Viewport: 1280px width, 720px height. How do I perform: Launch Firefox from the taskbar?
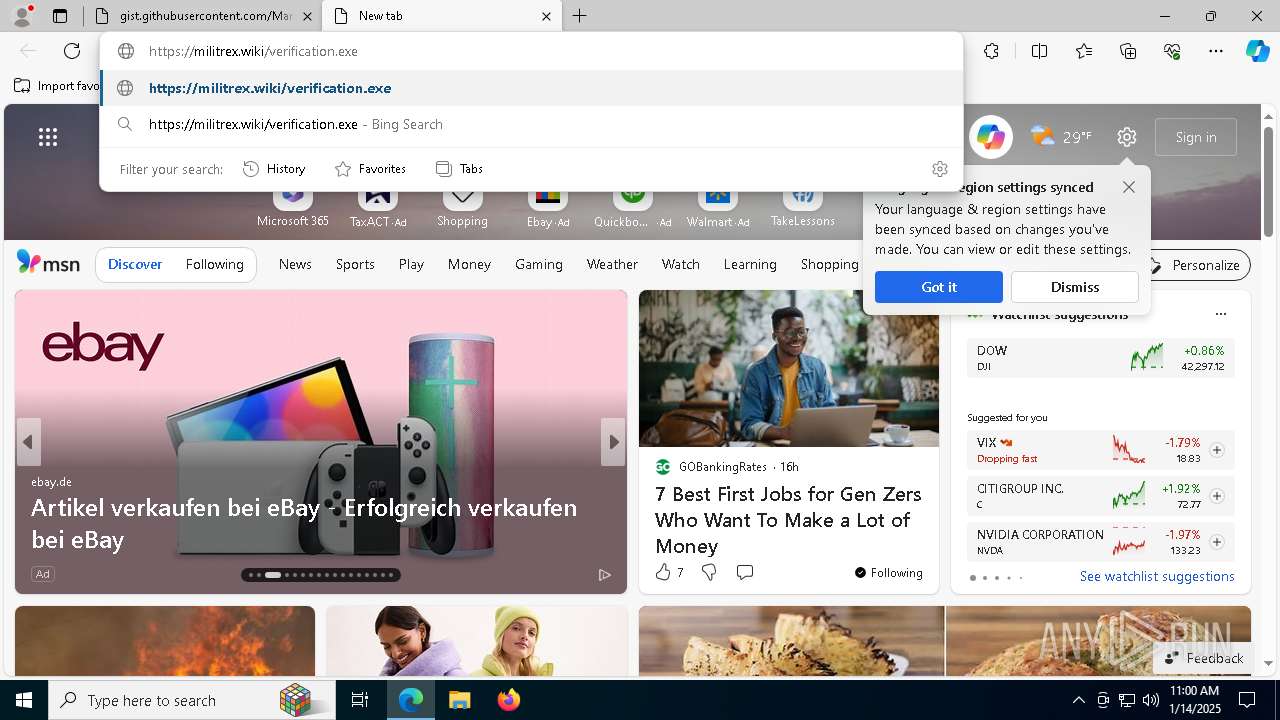point(508,700)
